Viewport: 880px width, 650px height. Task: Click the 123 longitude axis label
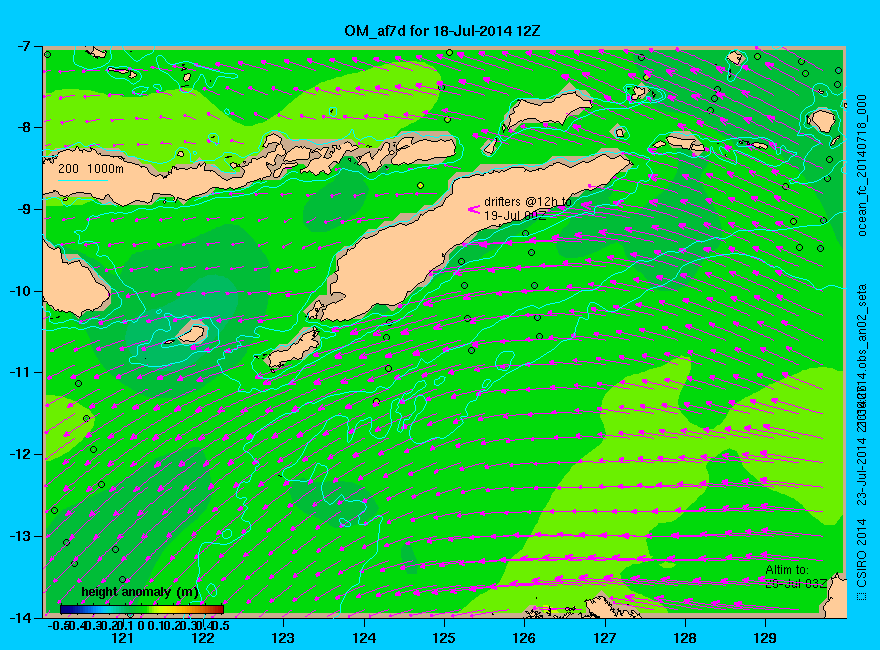click(283, 638)
